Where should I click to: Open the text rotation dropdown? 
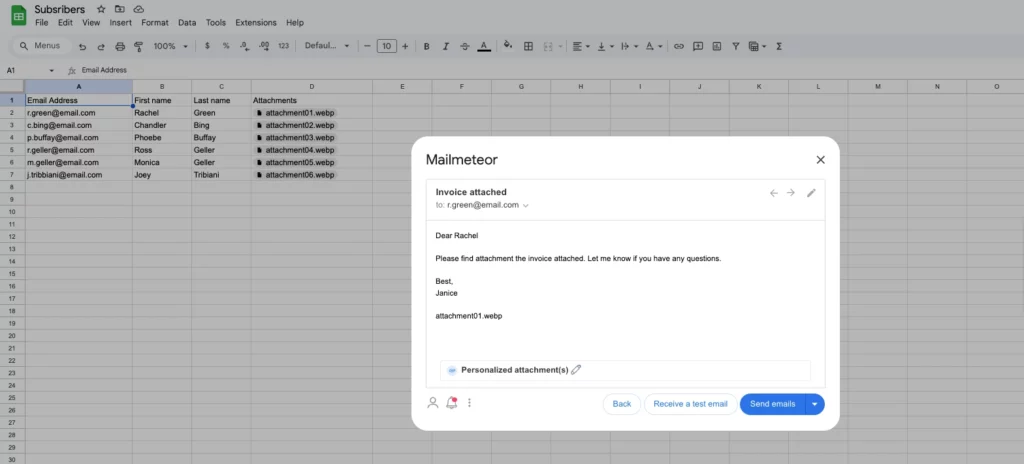tap(654, 46)
